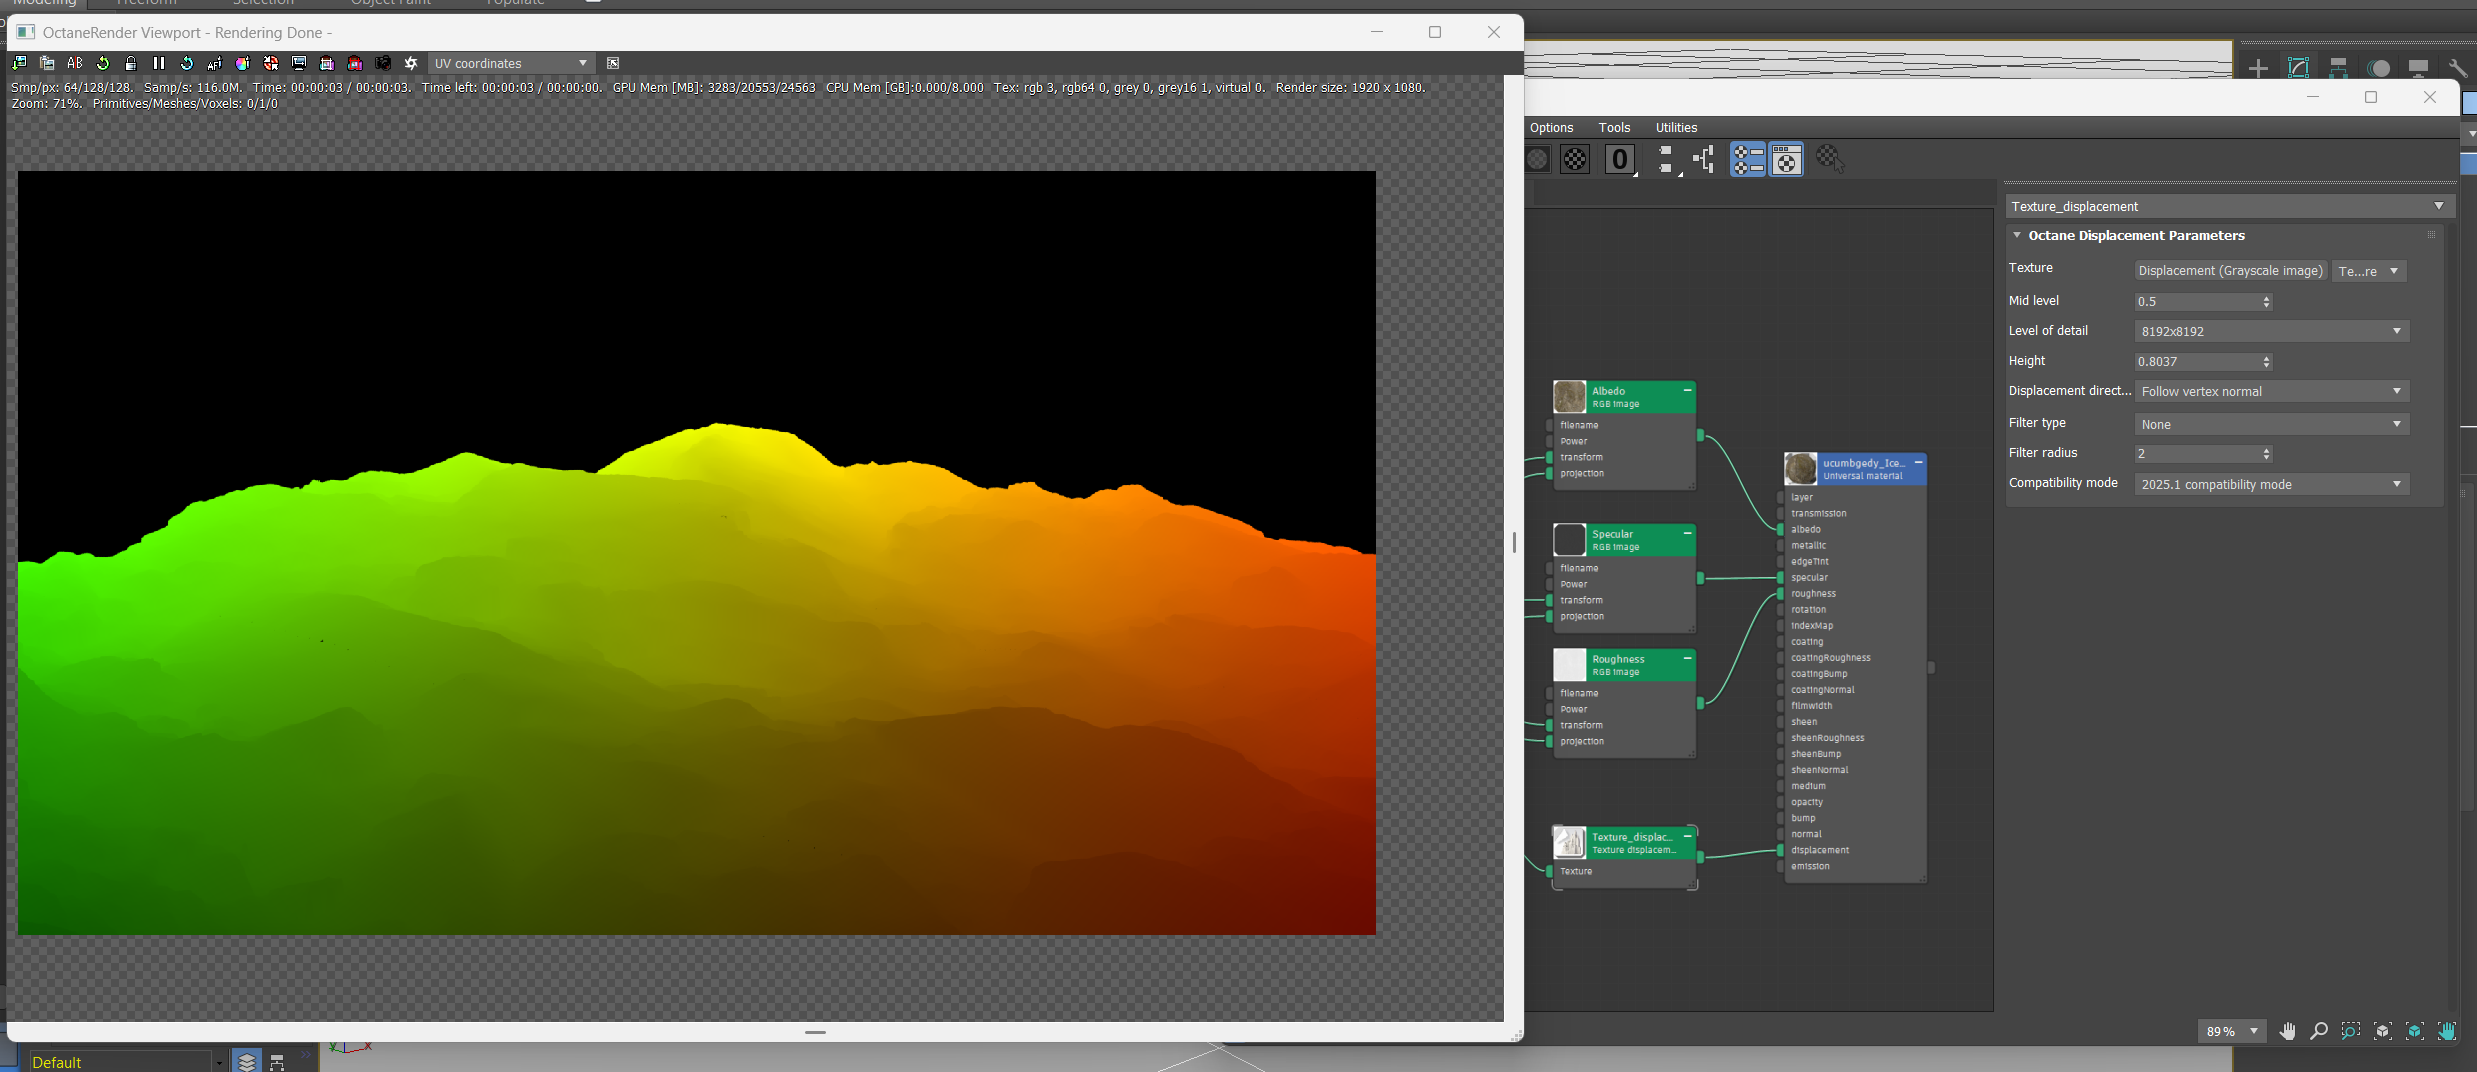Open Octane viewport settings star icon
Image resolution: width=2477 pixels, height=1072 pixels.
[x=411, y=63]
